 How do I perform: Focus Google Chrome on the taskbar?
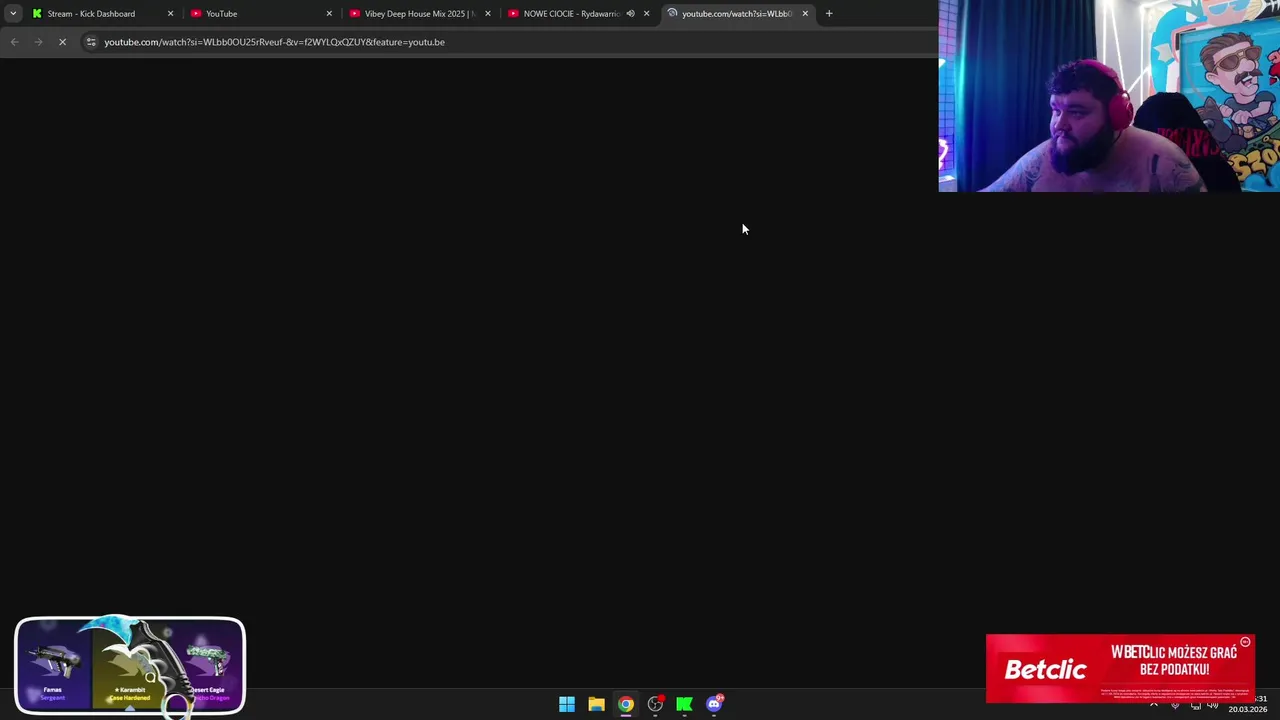pos(626,704)
